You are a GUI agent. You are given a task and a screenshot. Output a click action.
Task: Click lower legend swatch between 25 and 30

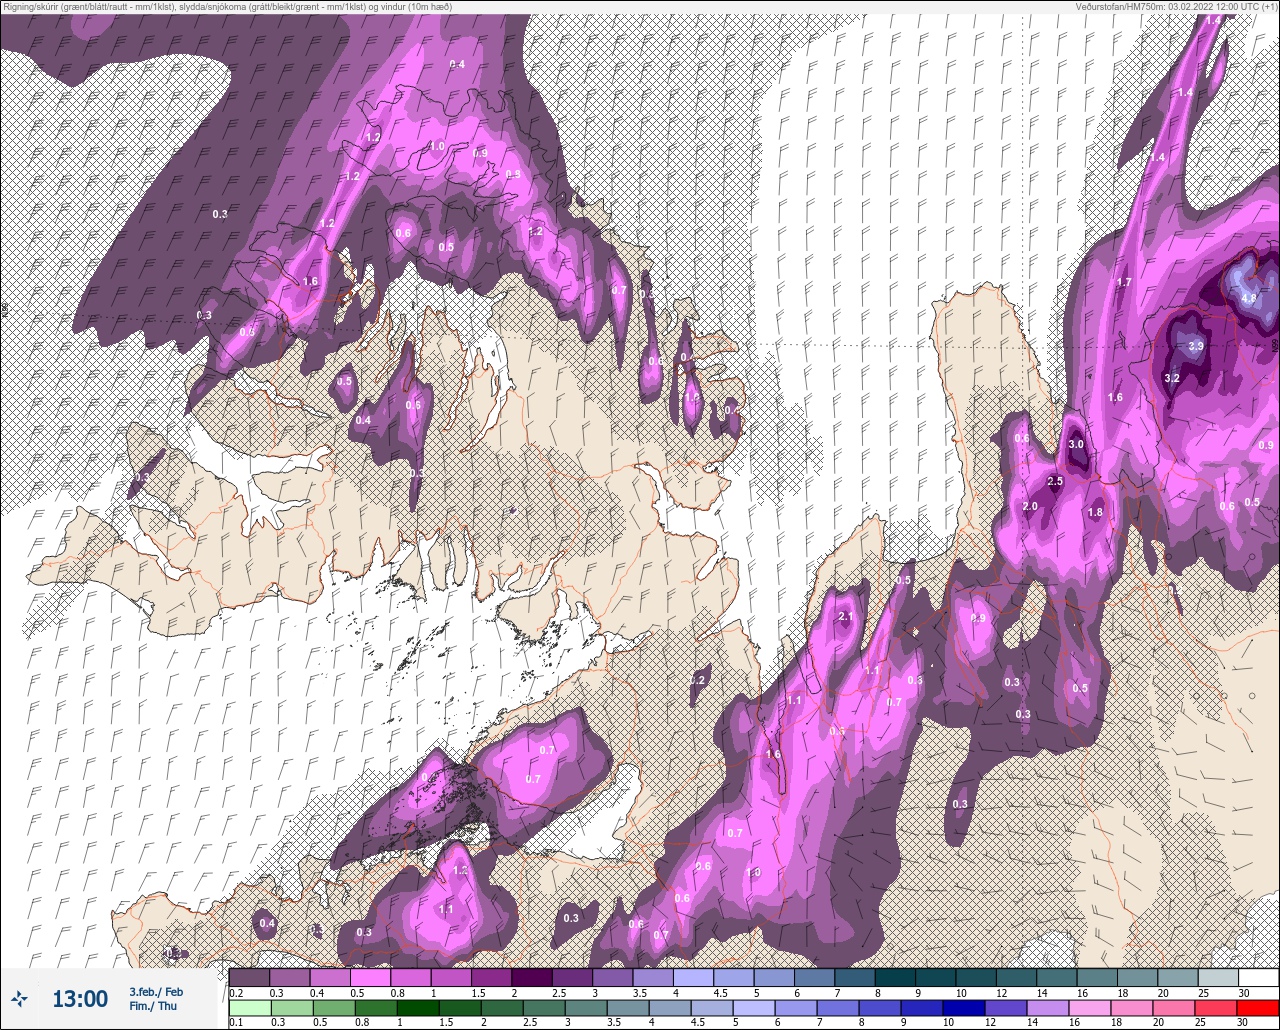pos(1218,1007)
